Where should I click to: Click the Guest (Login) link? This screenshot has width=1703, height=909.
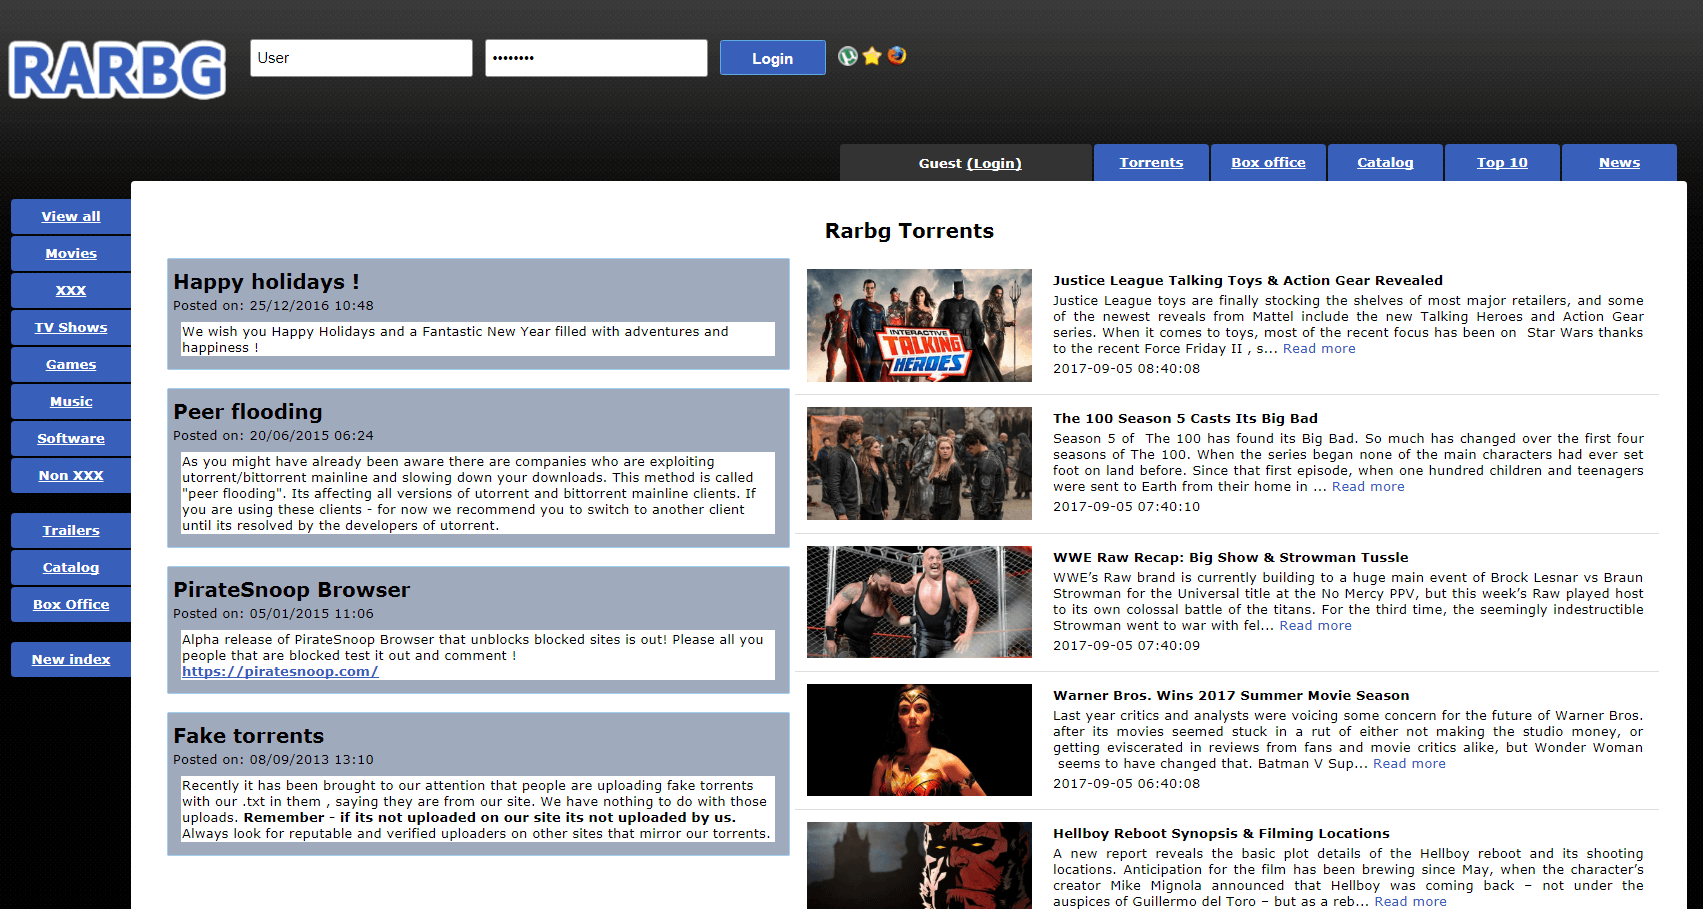click(993, 164)
